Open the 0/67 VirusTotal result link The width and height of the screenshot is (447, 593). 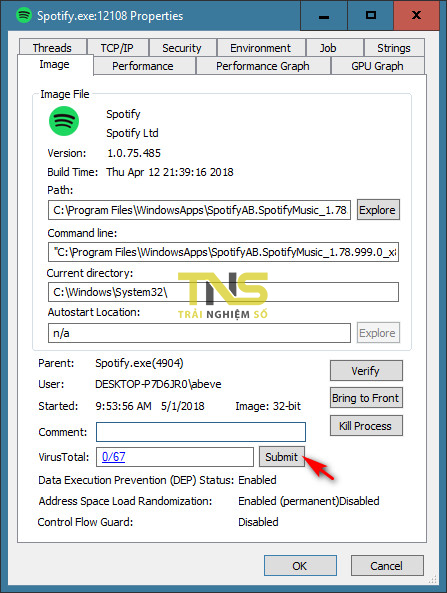coord(114,456)
